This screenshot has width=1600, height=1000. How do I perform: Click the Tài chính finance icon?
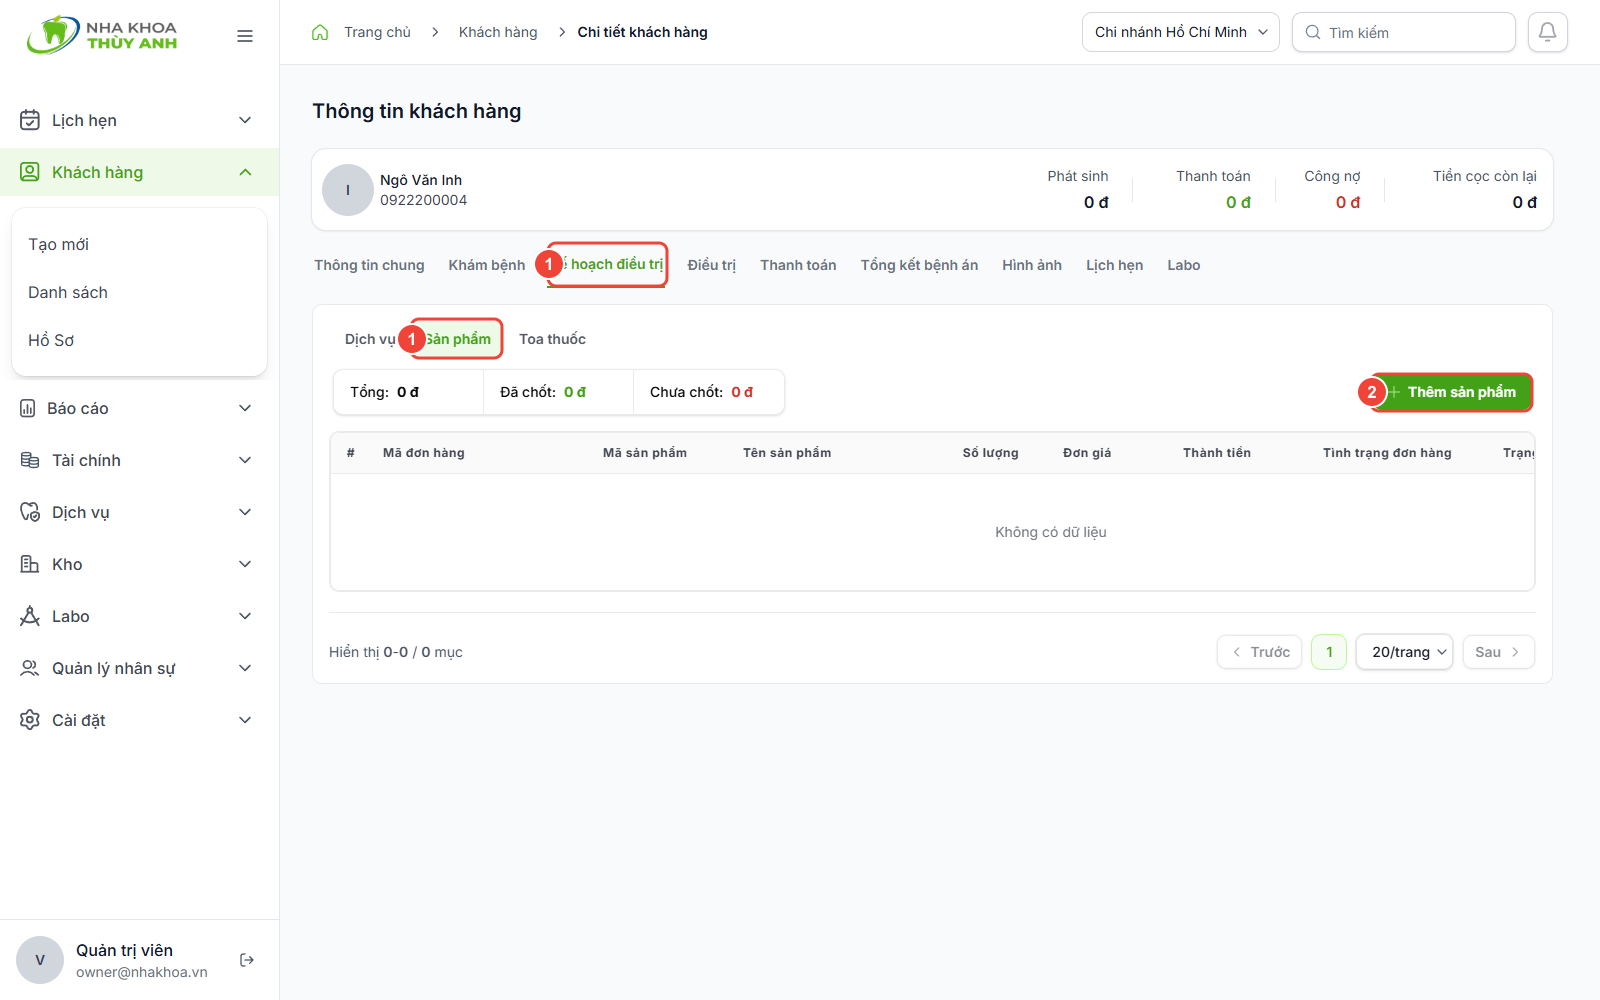point(30,460)
